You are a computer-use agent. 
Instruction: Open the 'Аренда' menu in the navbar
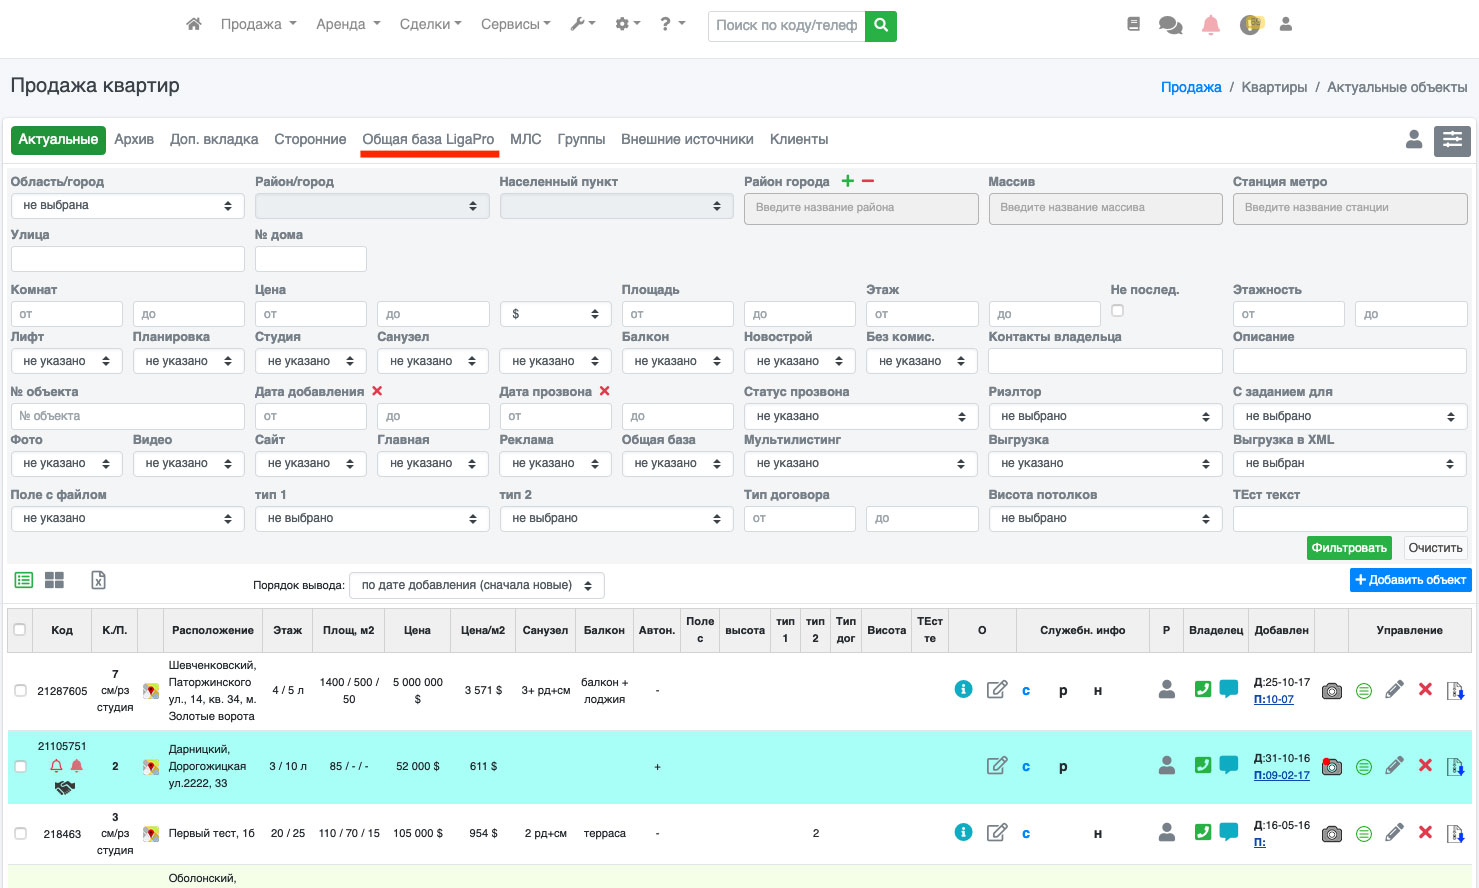pos(347,24)
